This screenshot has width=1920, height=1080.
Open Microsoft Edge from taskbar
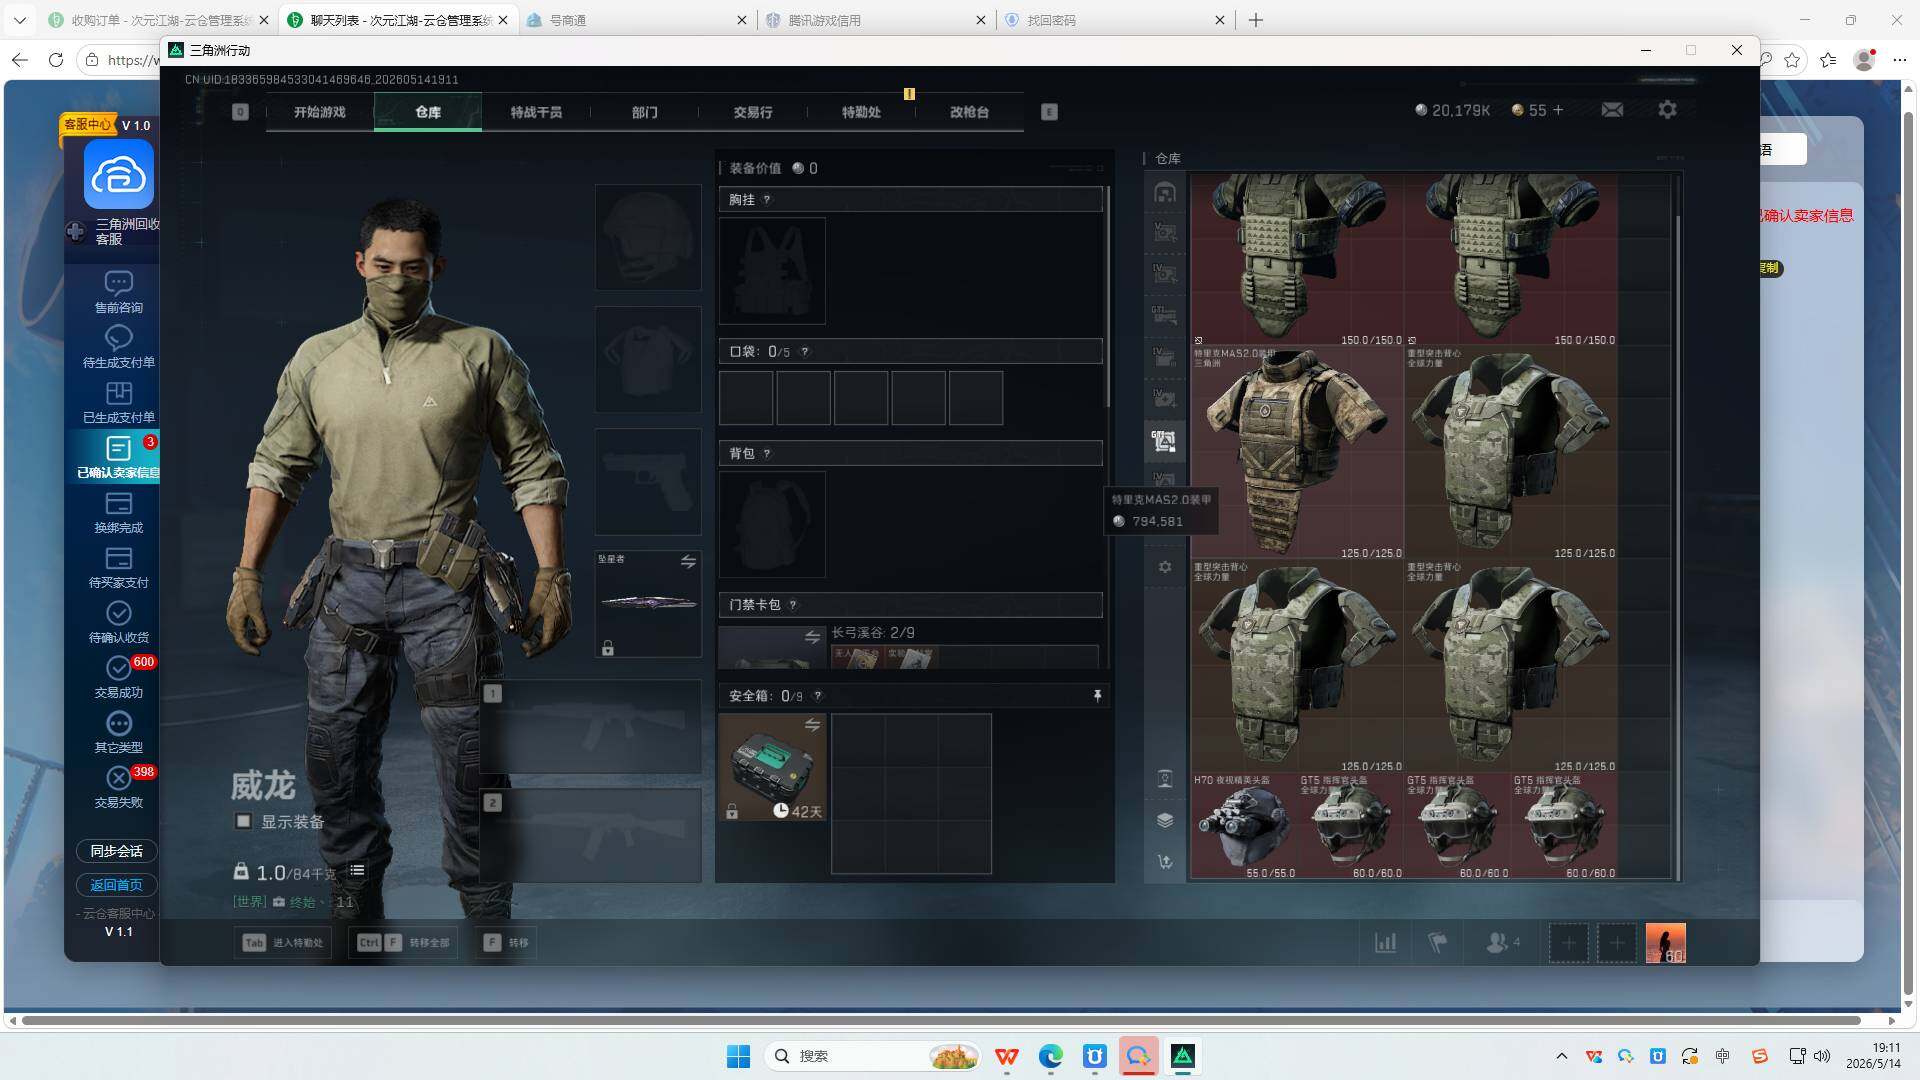(1051, 1056)
